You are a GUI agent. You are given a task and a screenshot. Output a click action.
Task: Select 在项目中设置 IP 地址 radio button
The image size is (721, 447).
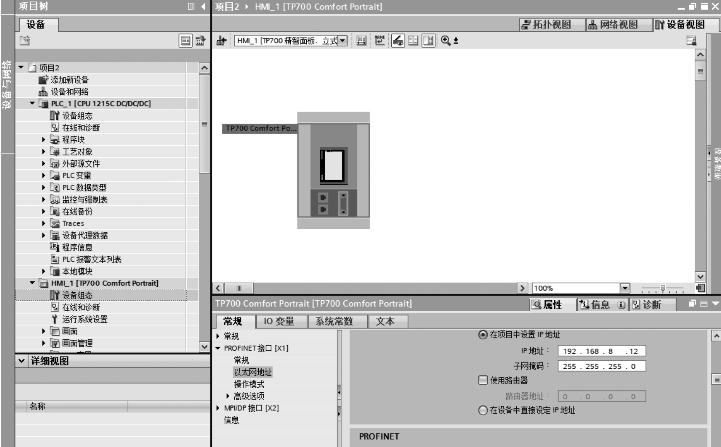pyautogui.click(x=482, y=335)
